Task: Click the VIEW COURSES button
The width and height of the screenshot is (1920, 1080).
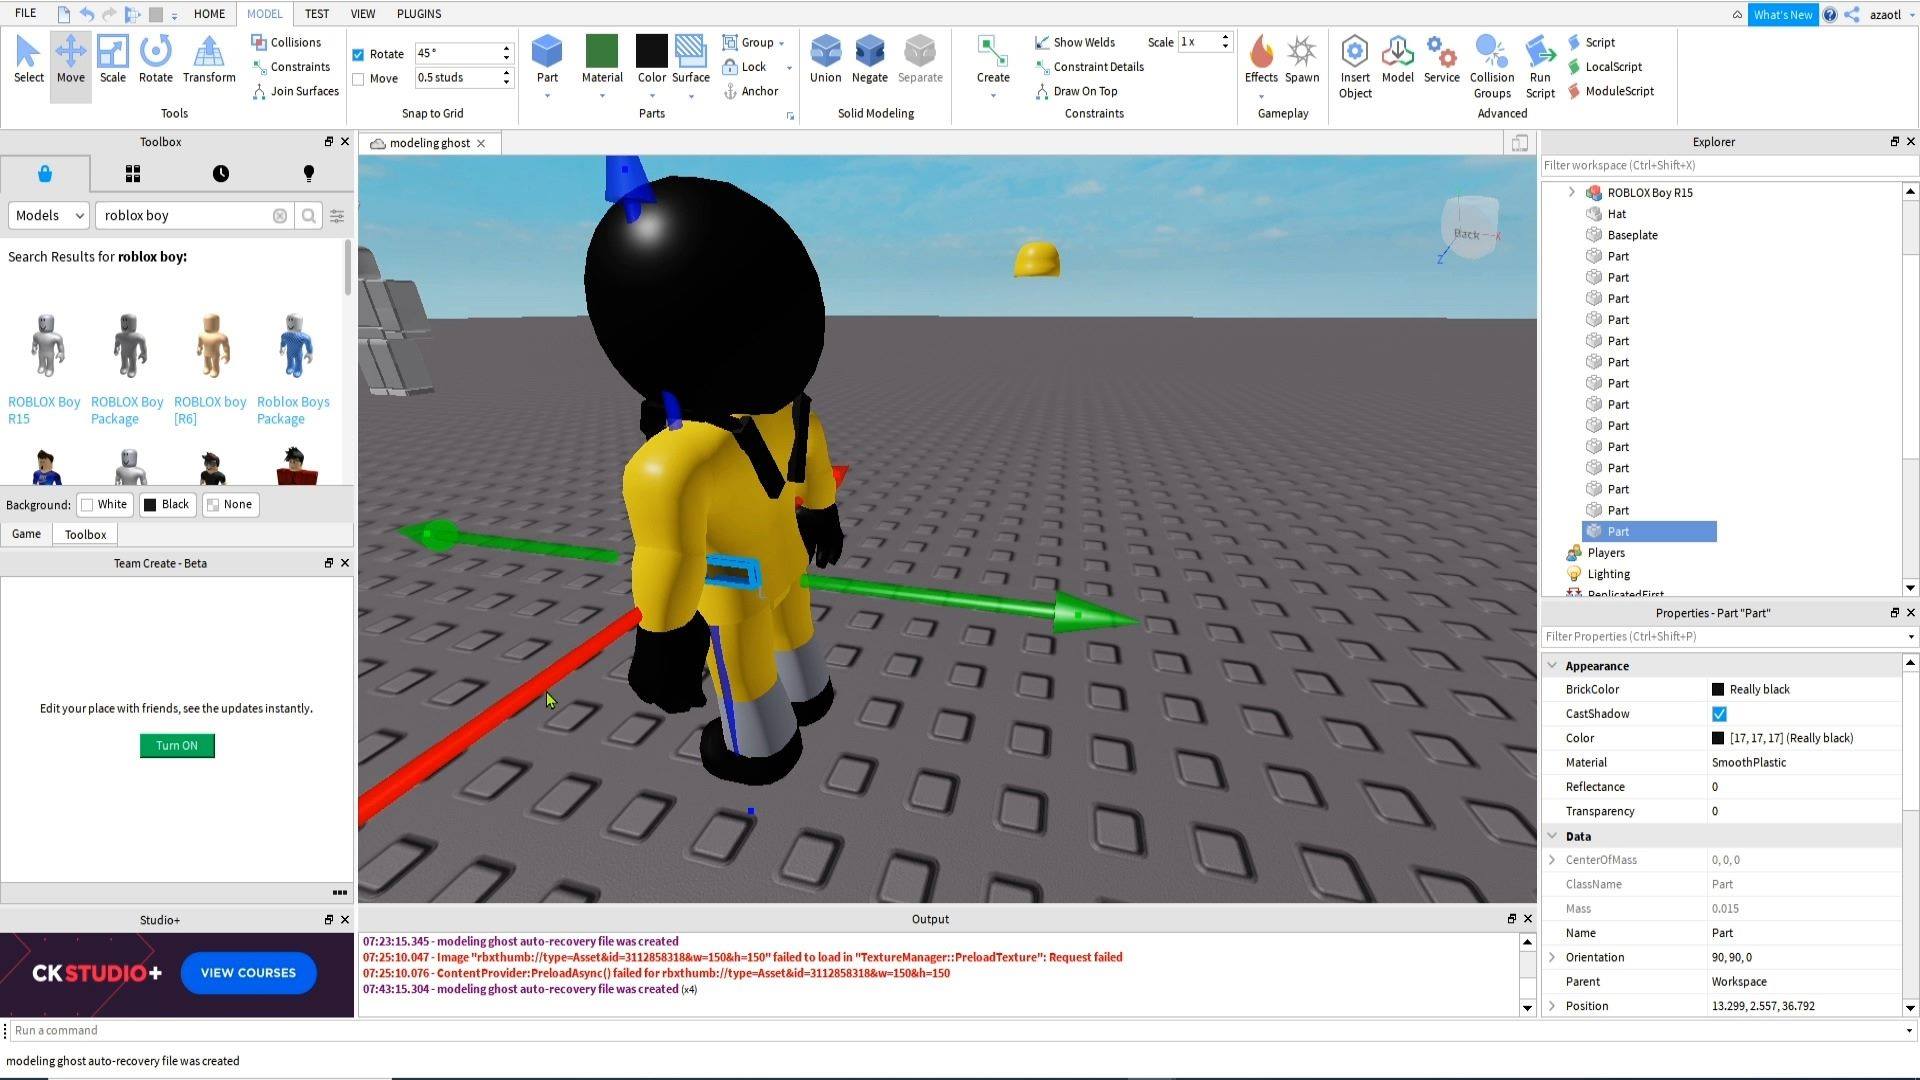Action: point(248,973)
